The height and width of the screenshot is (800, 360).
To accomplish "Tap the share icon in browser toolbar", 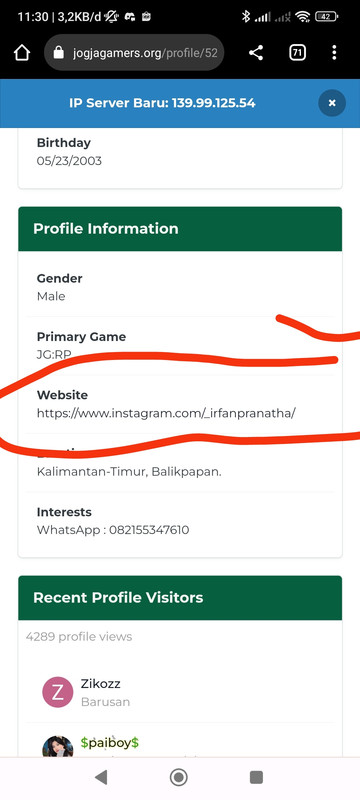I will tap(256, 53).
